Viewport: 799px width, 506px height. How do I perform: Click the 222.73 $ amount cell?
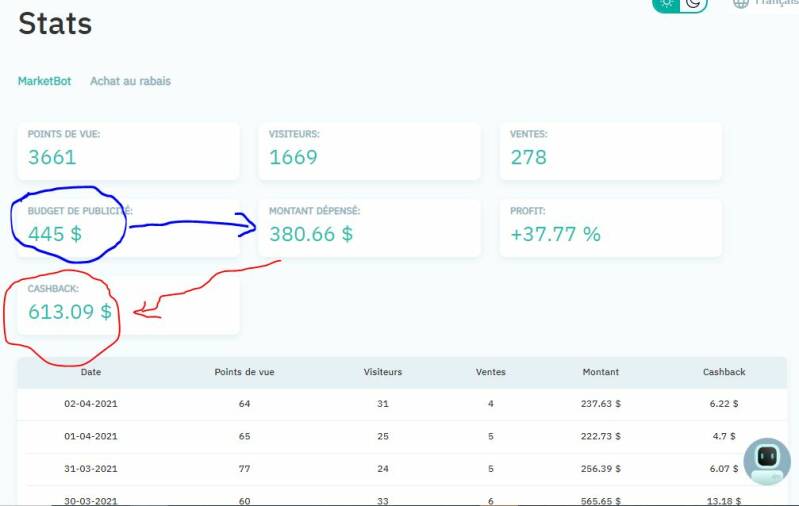click(601, 436)
